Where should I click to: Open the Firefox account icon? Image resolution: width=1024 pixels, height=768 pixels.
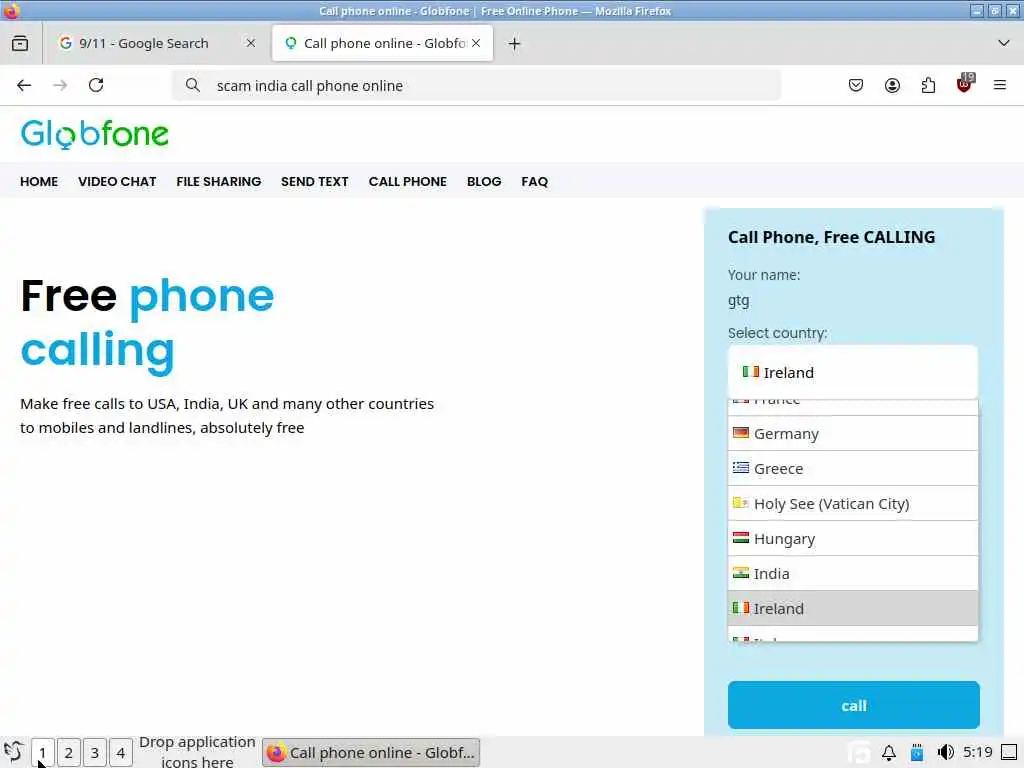892,86
